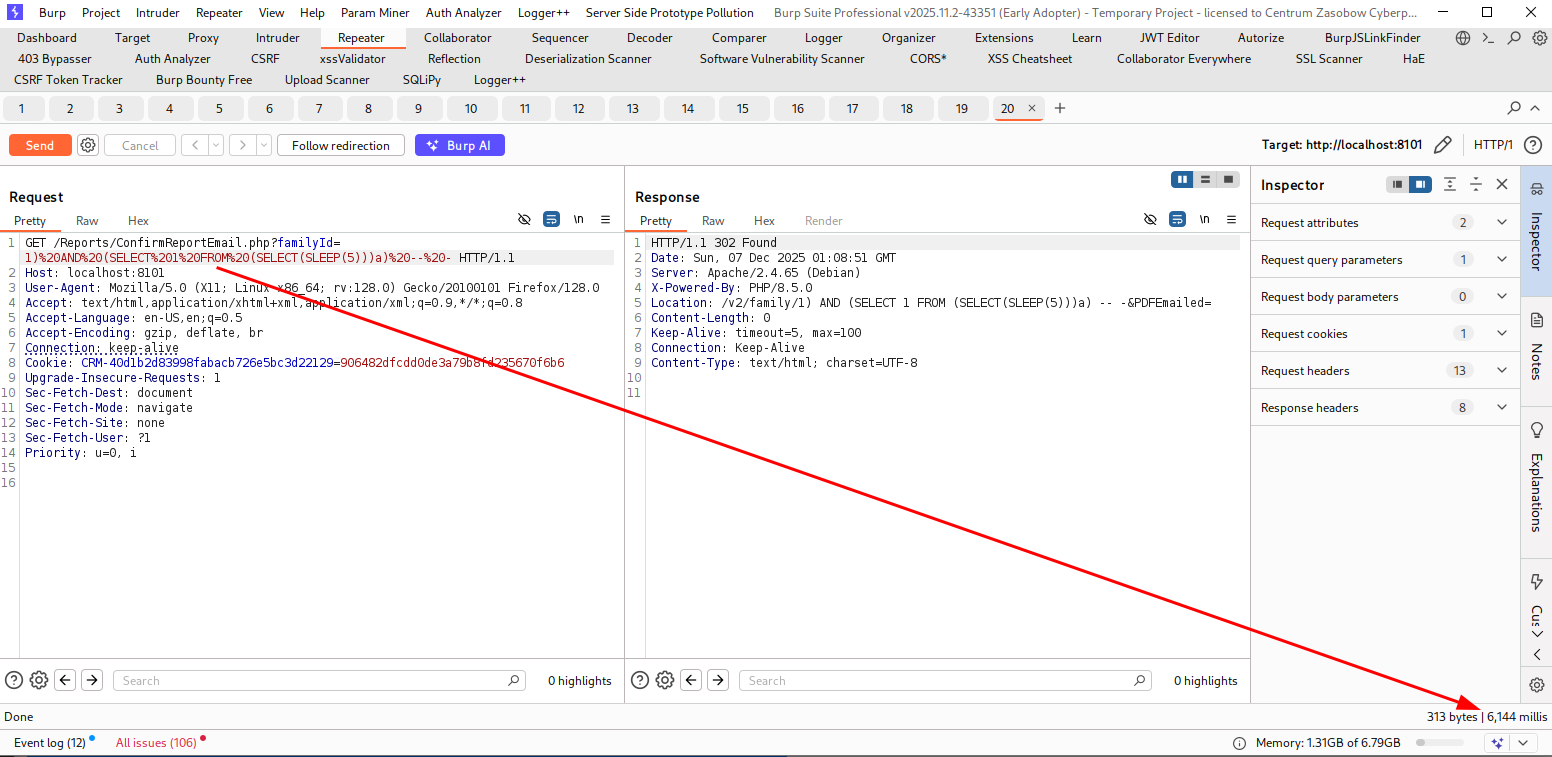This screenshot has width=1552, height=757.
Task: Toggle \n display in Request panel
Action: tap(578, 219)
